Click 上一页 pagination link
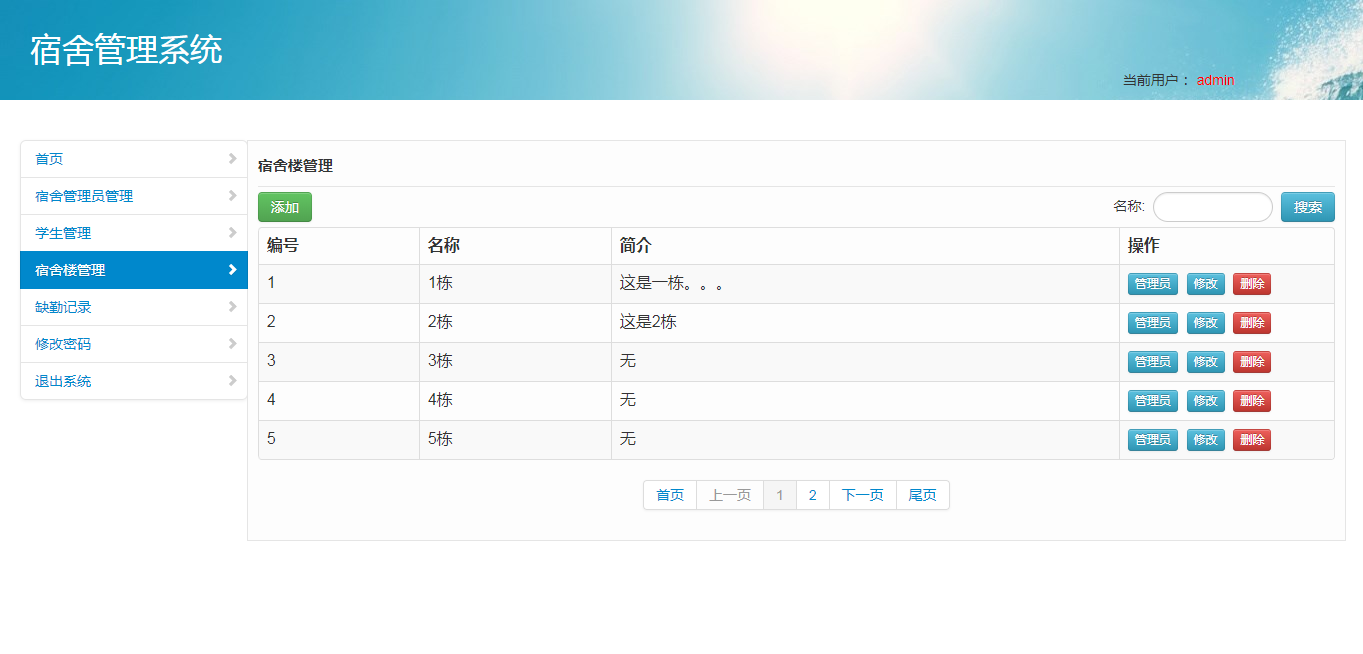The height and width of the screenshot is (654, 1363). (x=730, y=495)
